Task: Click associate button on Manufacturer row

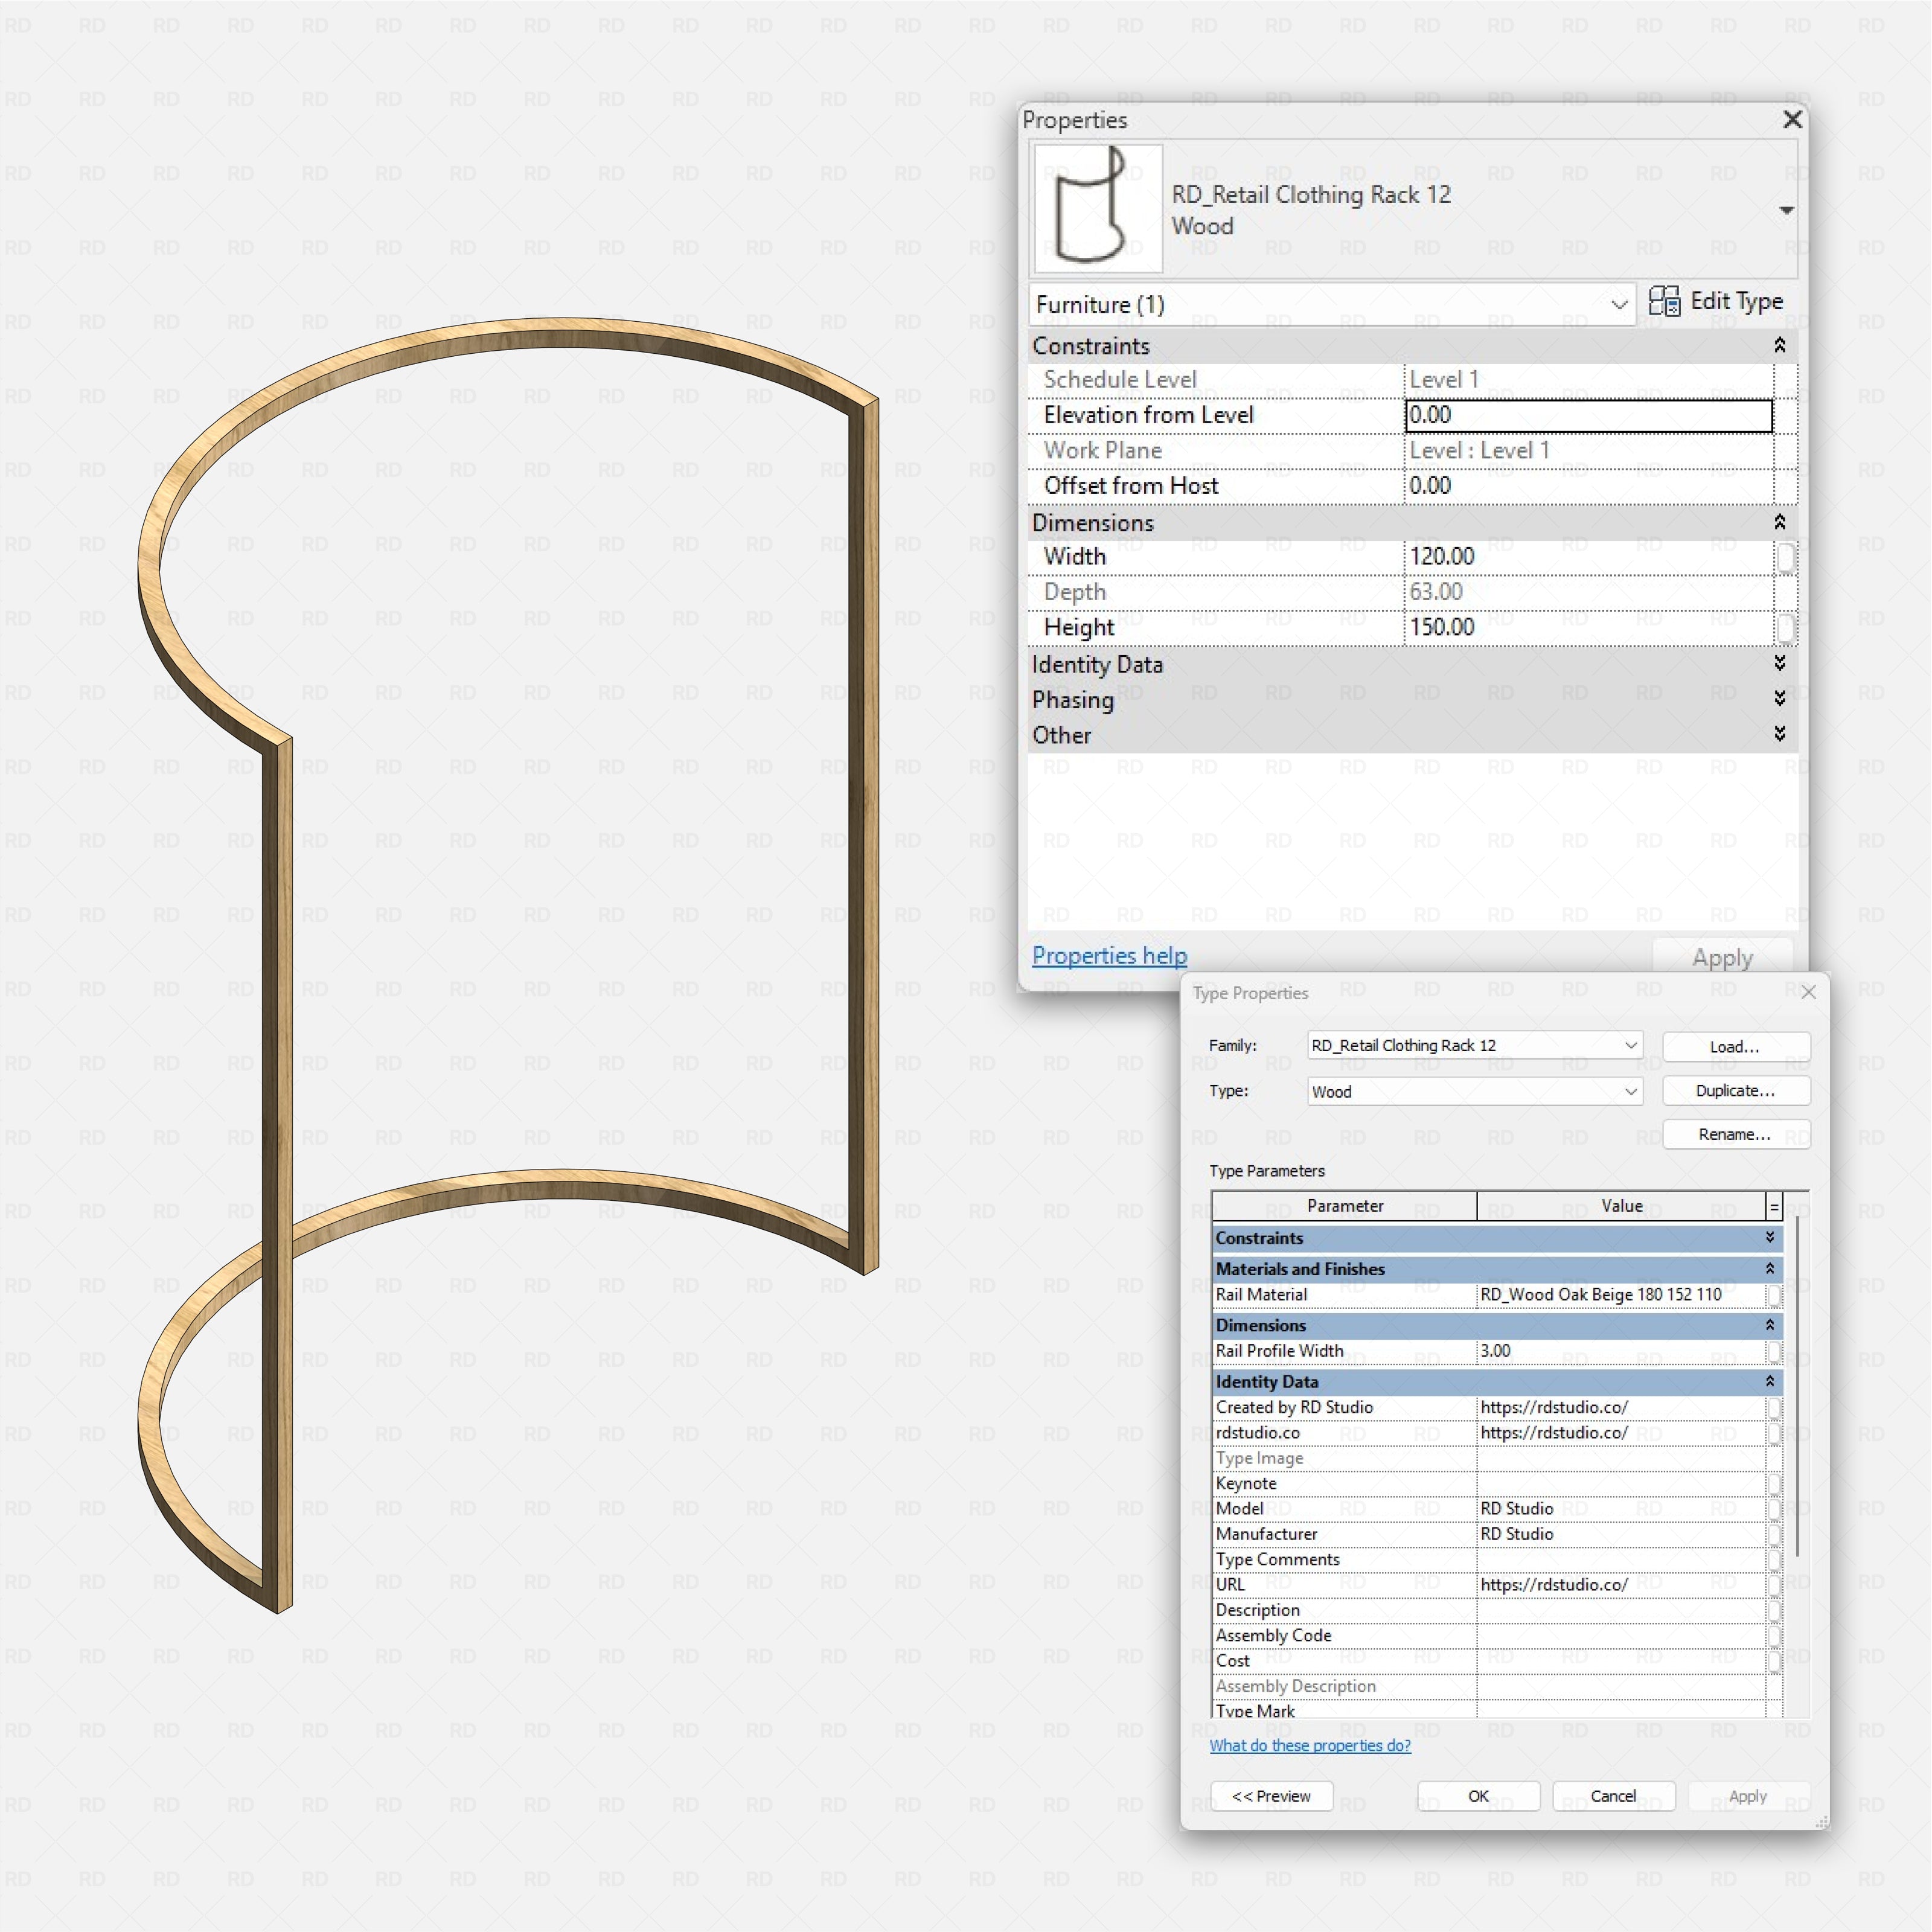Action: click(x=1774, y=1535)
